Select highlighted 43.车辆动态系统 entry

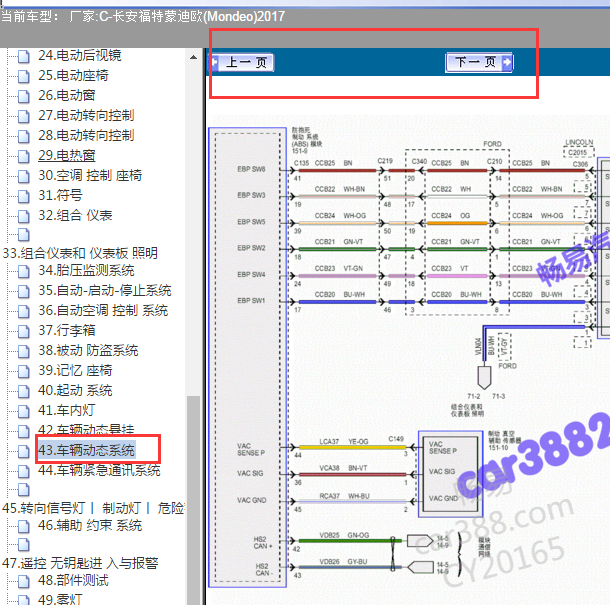click(x=87, y=450)
